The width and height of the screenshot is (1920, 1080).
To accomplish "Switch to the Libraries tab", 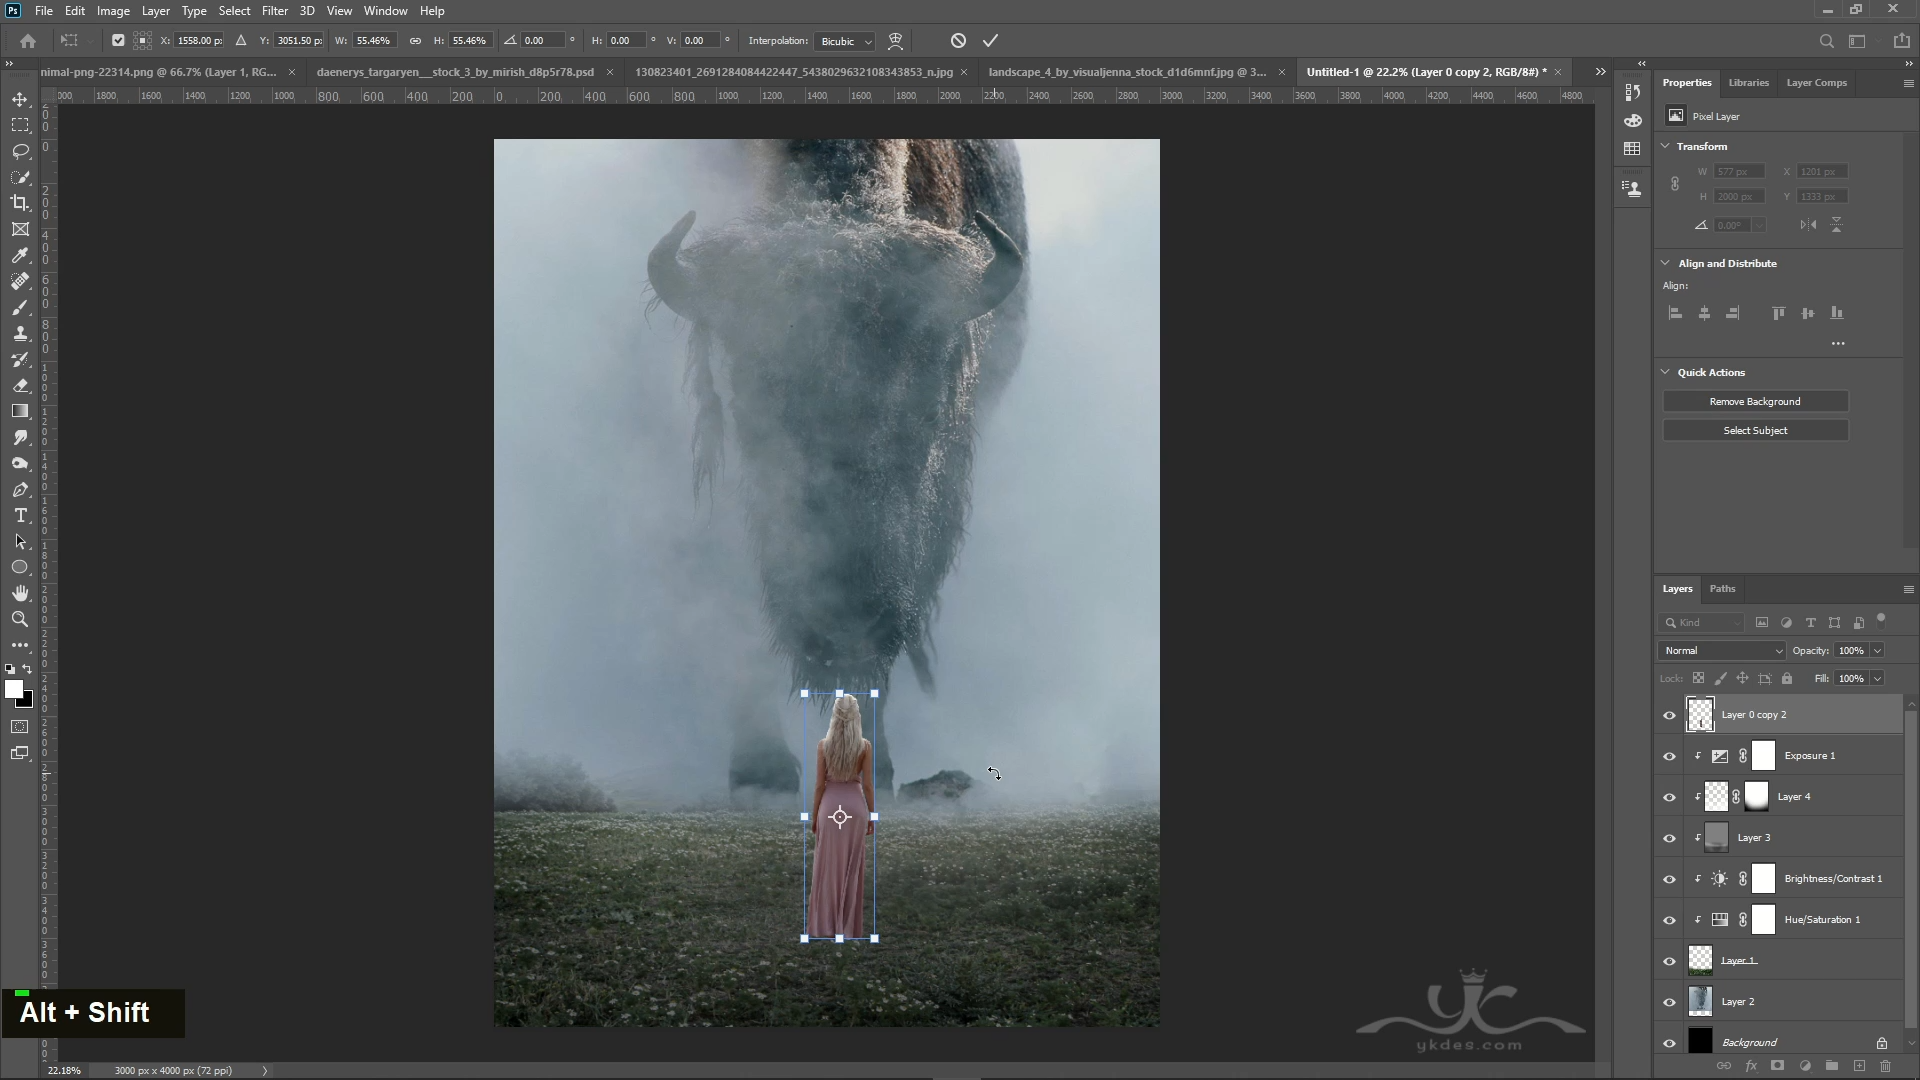I will pos(1748,83).
